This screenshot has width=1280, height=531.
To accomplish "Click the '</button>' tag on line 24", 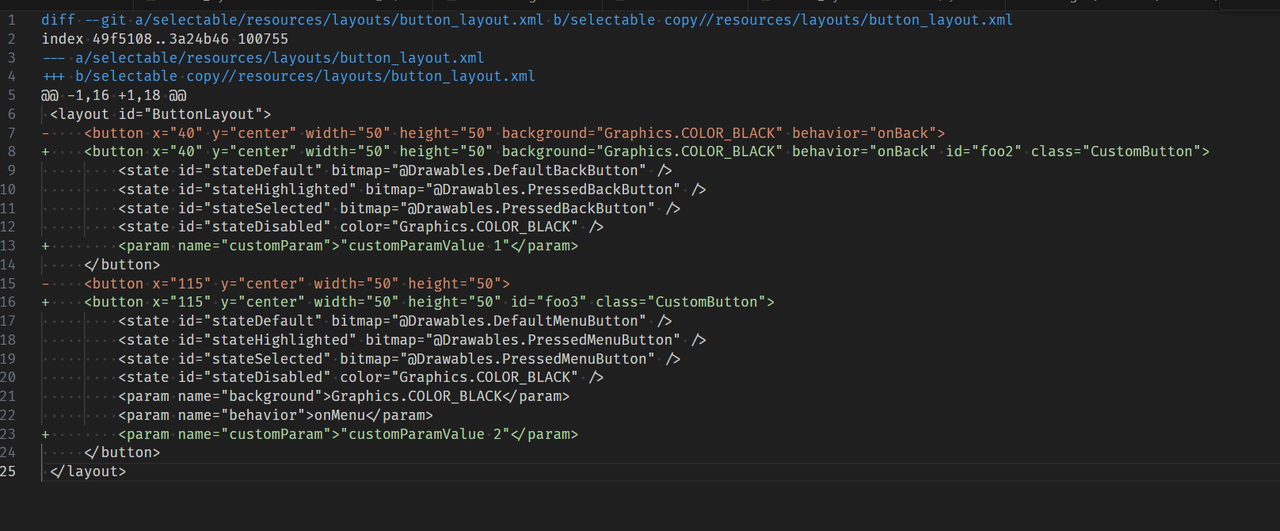I will pos(122,452).
